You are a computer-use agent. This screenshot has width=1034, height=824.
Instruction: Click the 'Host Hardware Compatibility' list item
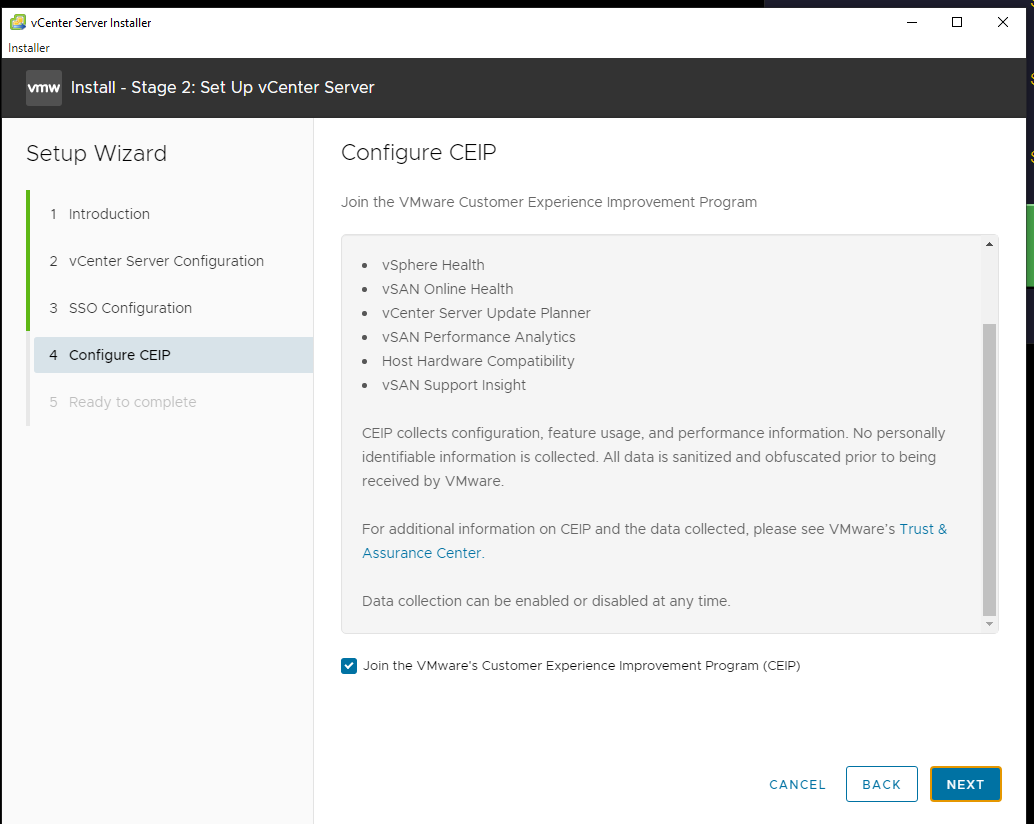(478, 361)
